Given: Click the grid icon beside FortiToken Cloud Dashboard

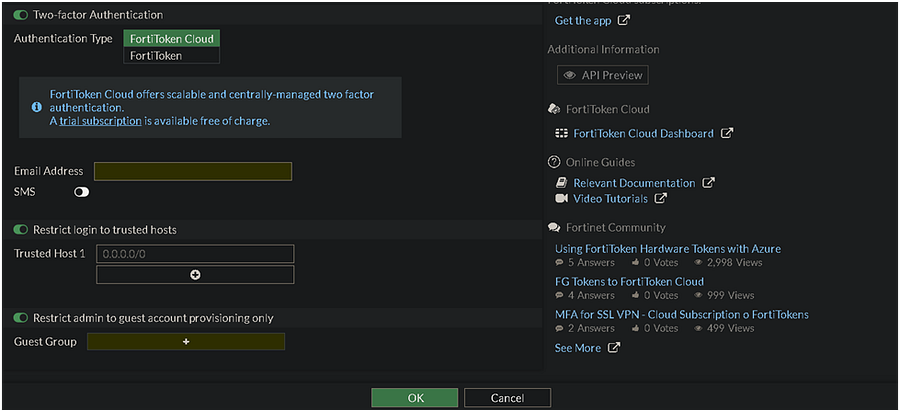Looking at the screenshot, I should point(561,133).
